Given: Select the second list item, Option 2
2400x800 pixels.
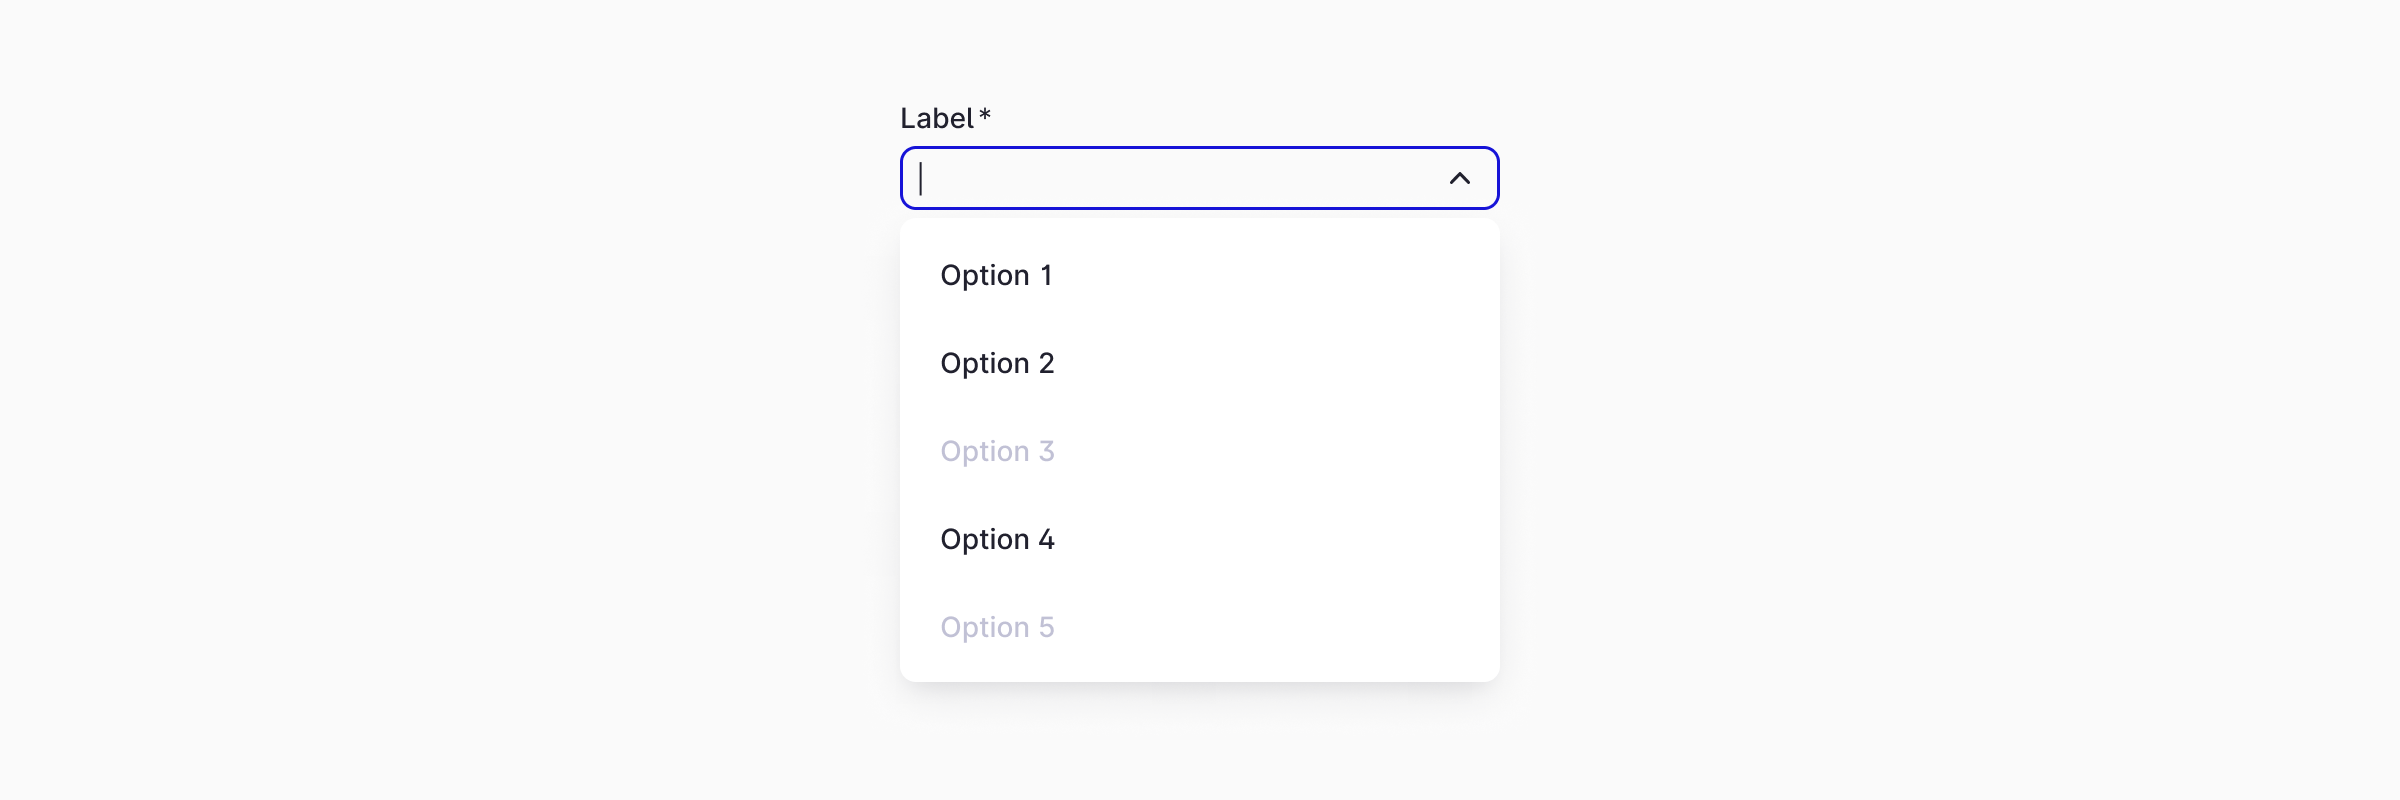Looking at the screenshot, I should pos(997,363).
